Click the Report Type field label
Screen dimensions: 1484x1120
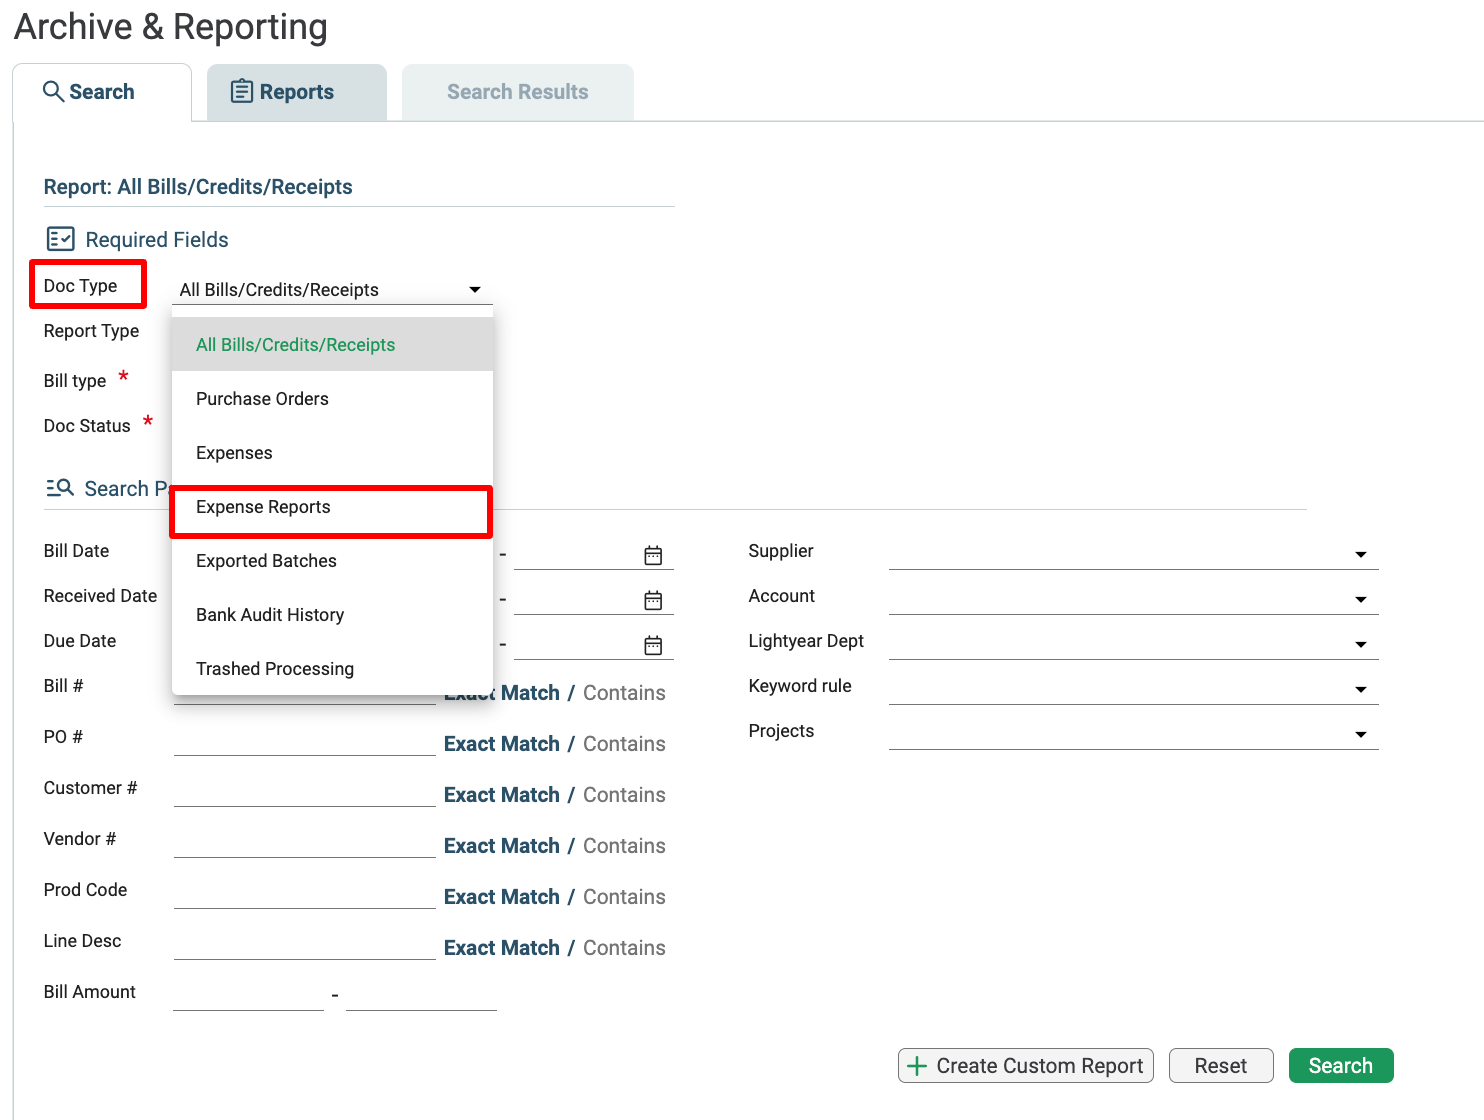(92, 331)
